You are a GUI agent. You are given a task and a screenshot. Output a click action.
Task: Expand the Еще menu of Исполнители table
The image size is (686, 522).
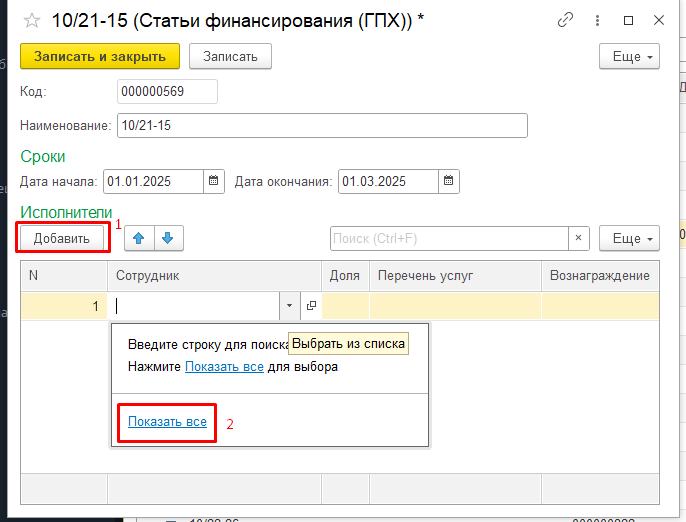pos(629,238)
